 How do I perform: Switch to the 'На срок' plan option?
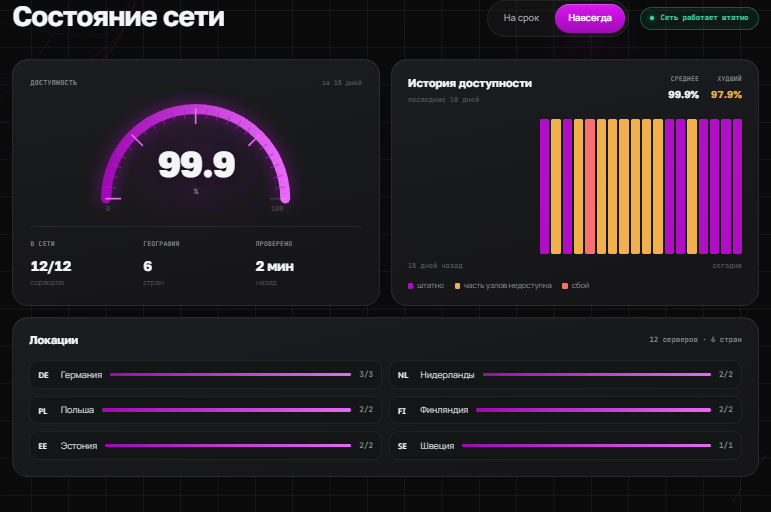521,18
